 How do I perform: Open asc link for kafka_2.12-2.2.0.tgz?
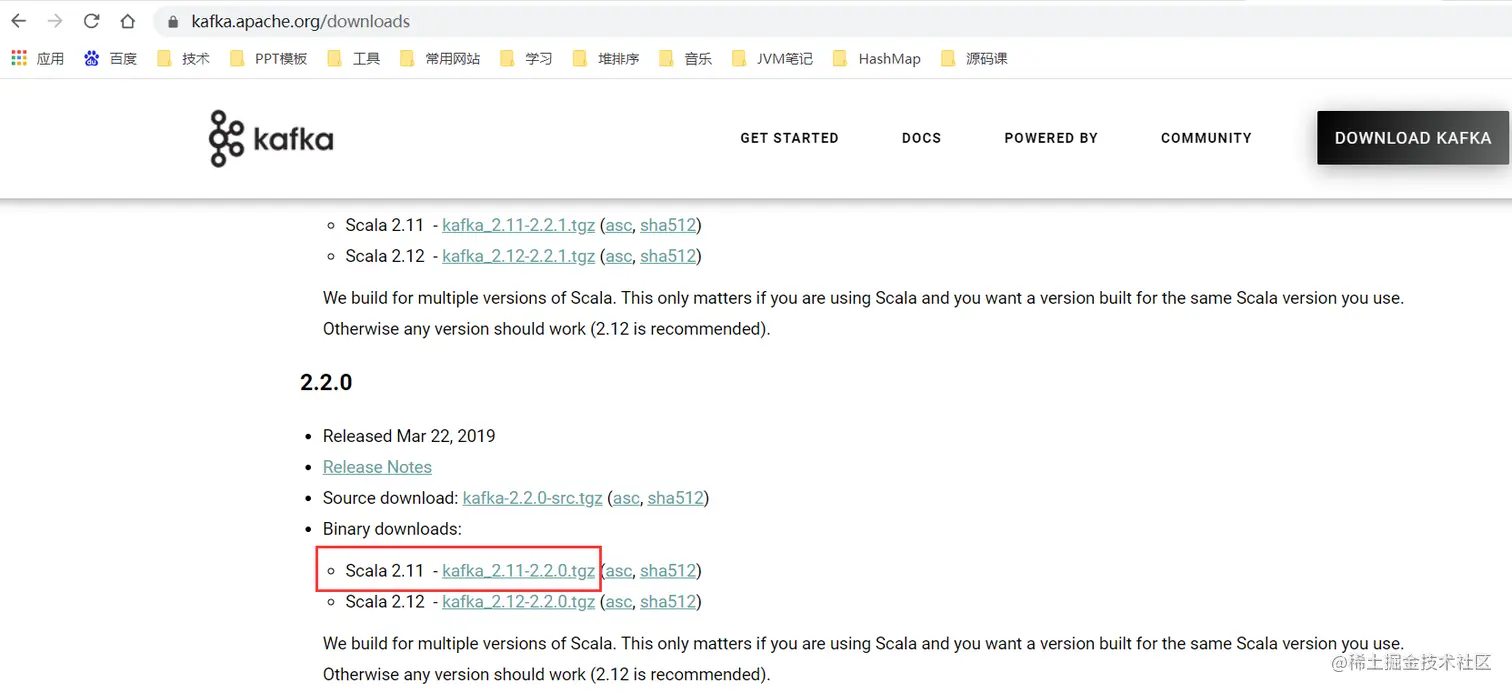[x=619, y=602]
